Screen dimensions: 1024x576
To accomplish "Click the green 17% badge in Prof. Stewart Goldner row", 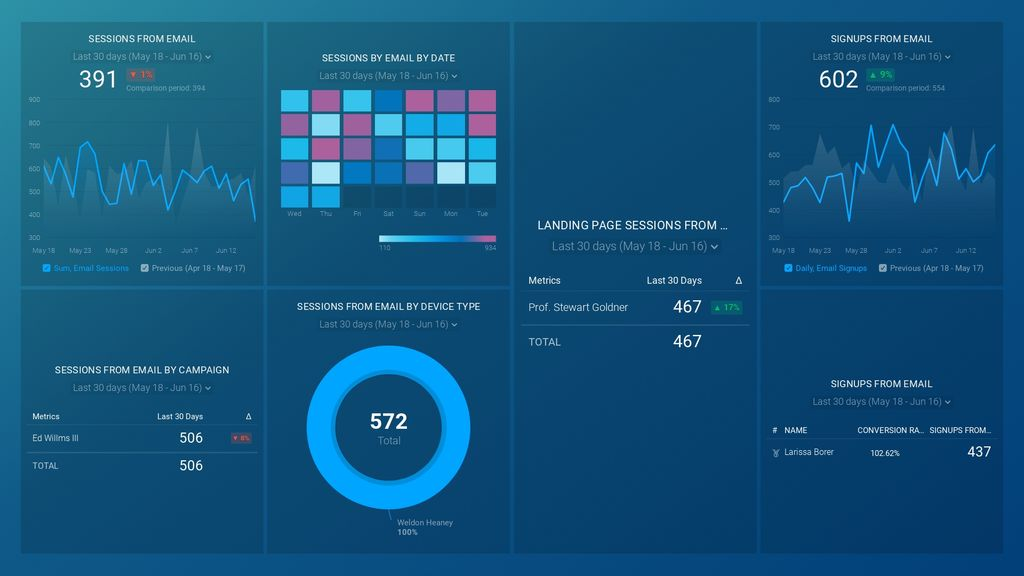I will (726, 307).
